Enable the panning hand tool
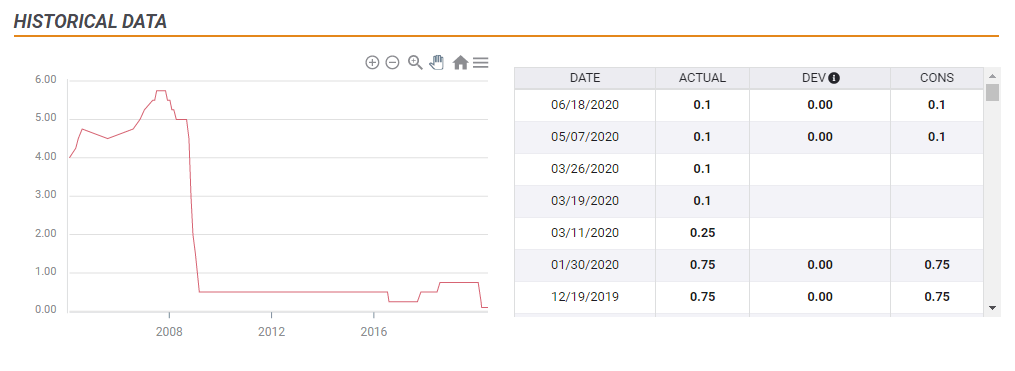The image size is (1015, 371). tap(437, 62)
